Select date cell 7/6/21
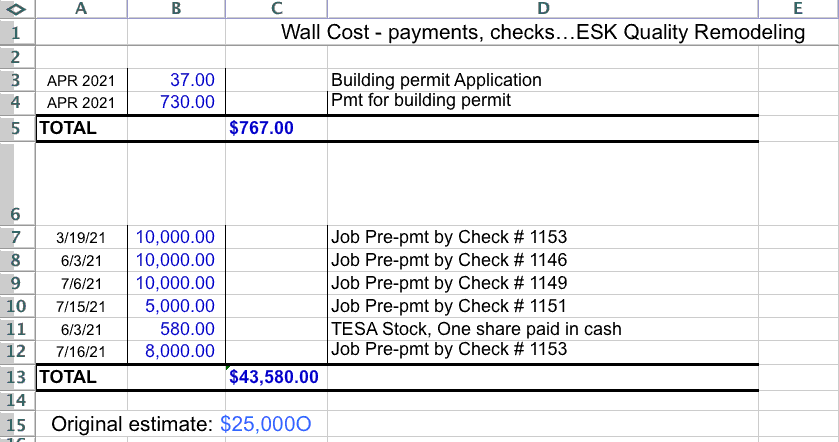The width and height of the screenshot is (839, 442). click(x=81, y=283)
